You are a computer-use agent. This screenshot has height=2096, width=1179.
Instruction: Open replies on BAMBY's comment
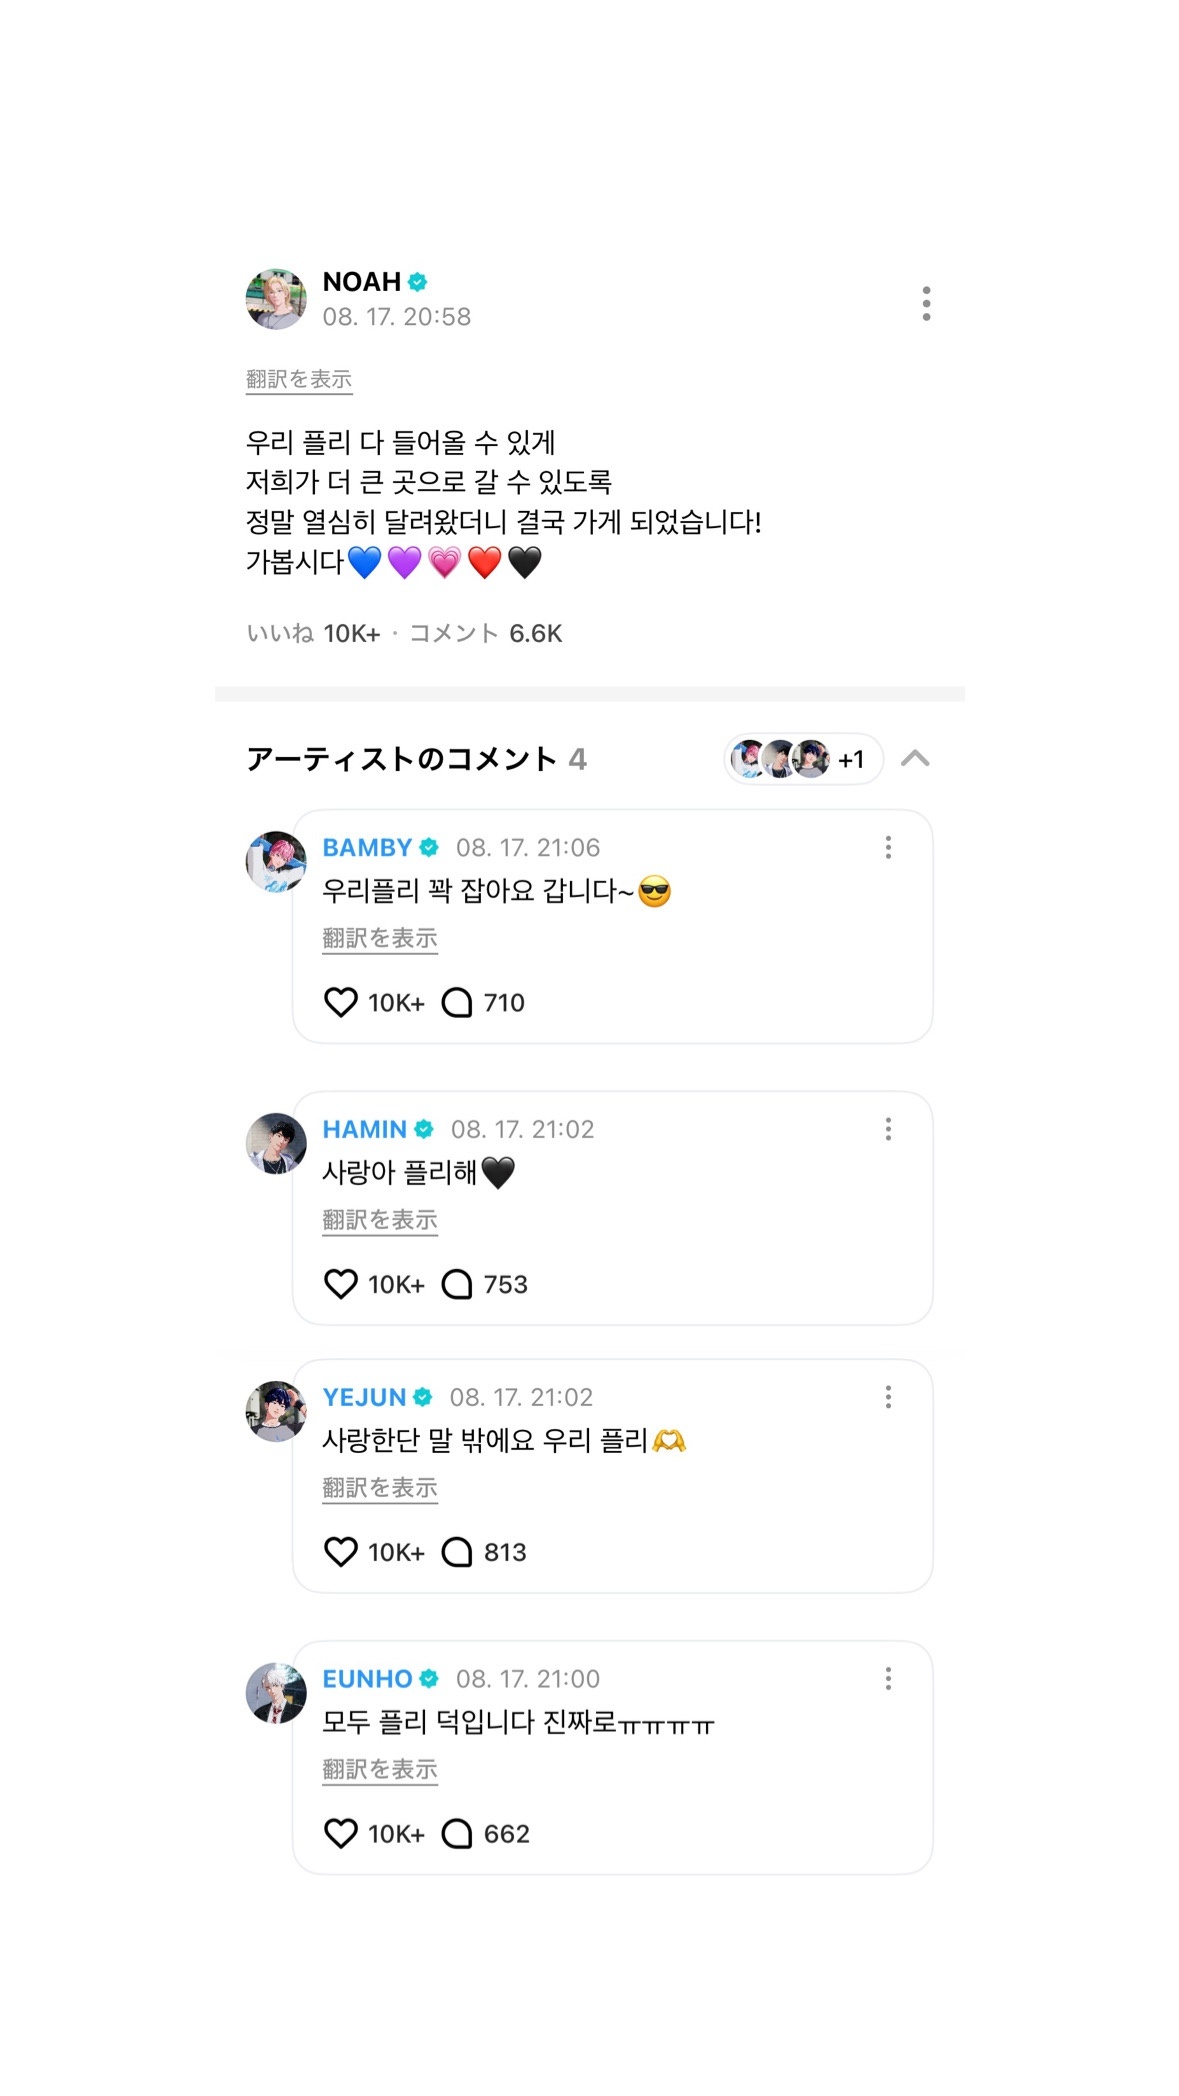[457, 1002]
